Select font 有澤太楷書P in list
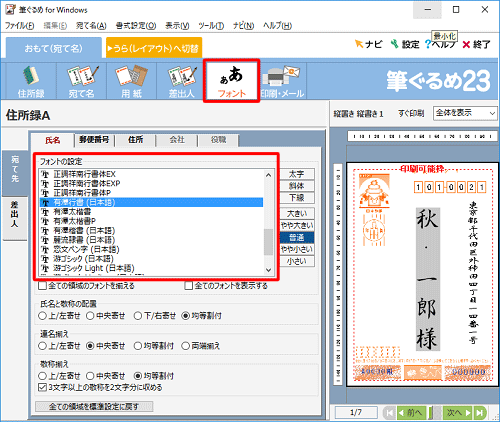Viewport: 500px width, 422px height. 151,221
